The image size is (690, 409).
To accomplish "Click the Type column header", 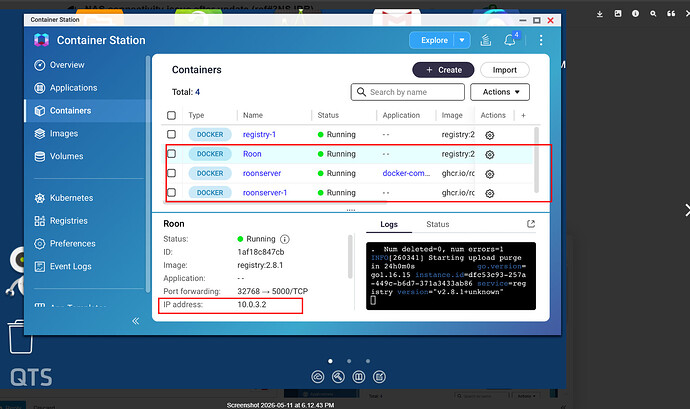I will click(196, 115).
